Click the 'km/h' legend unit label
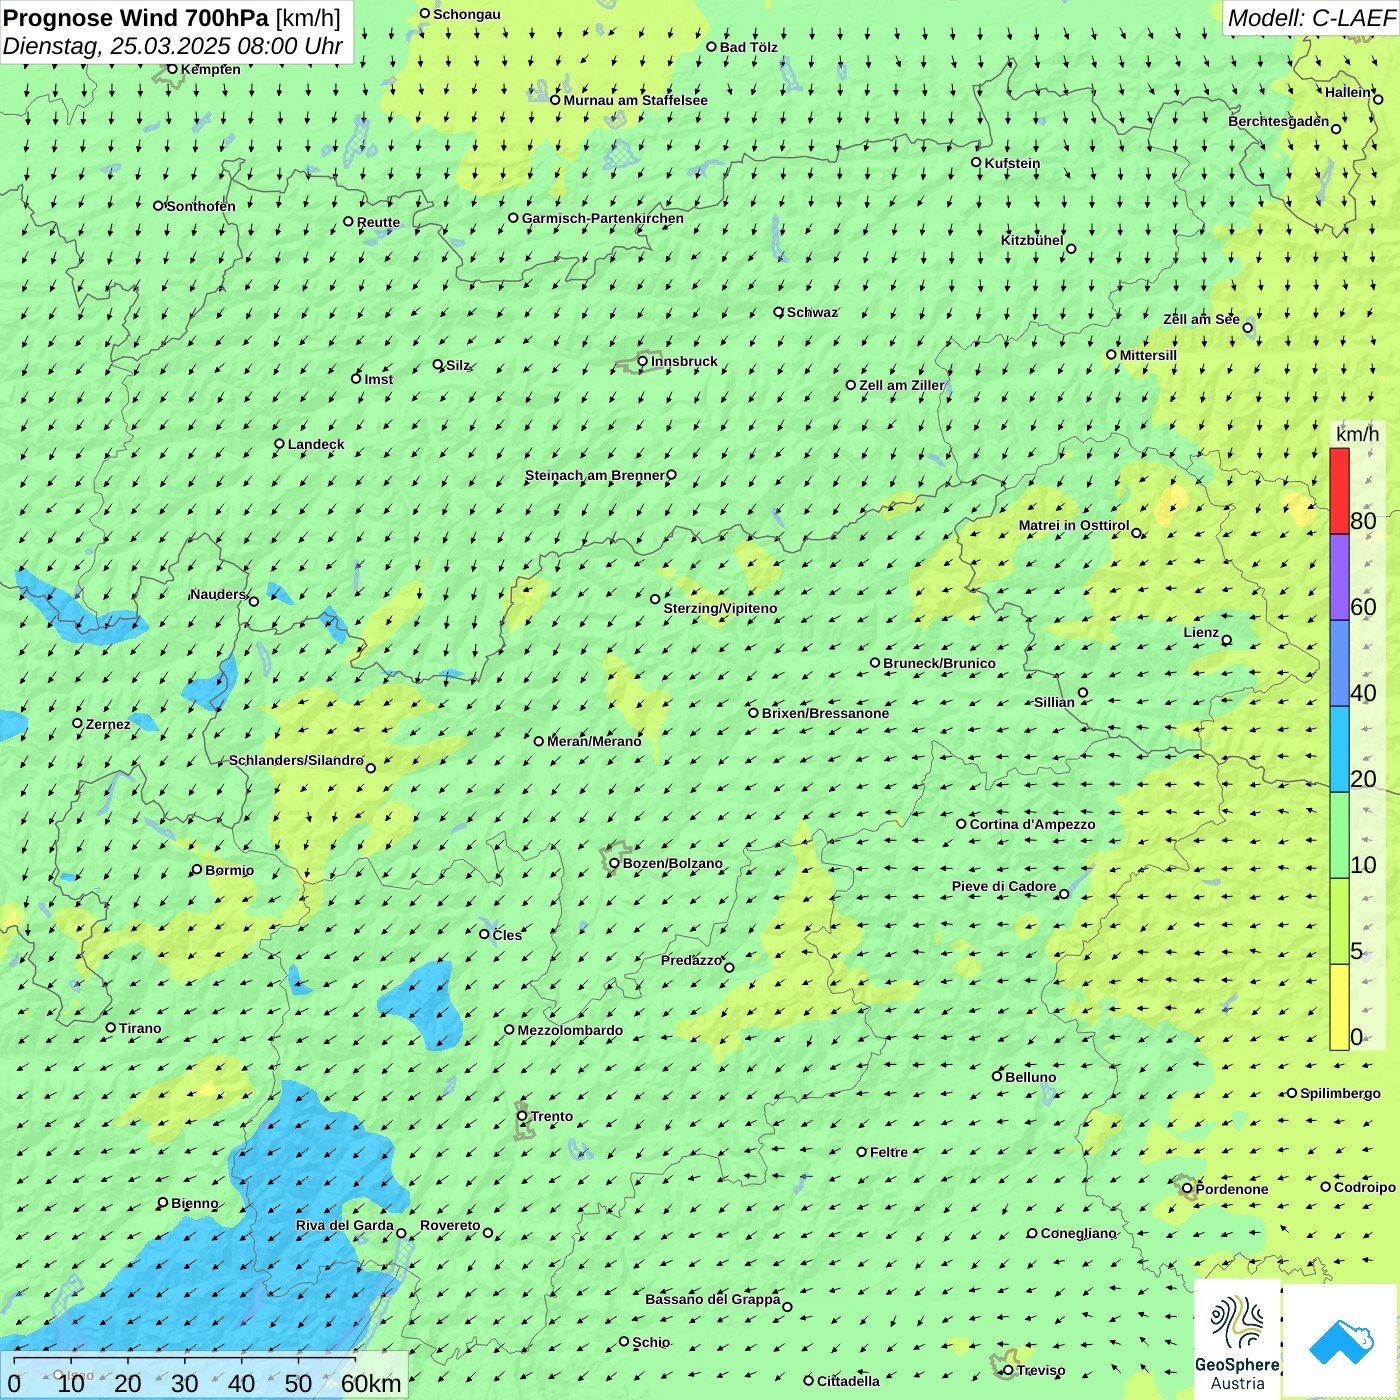1400x1400 pixels. point(1357,434)
